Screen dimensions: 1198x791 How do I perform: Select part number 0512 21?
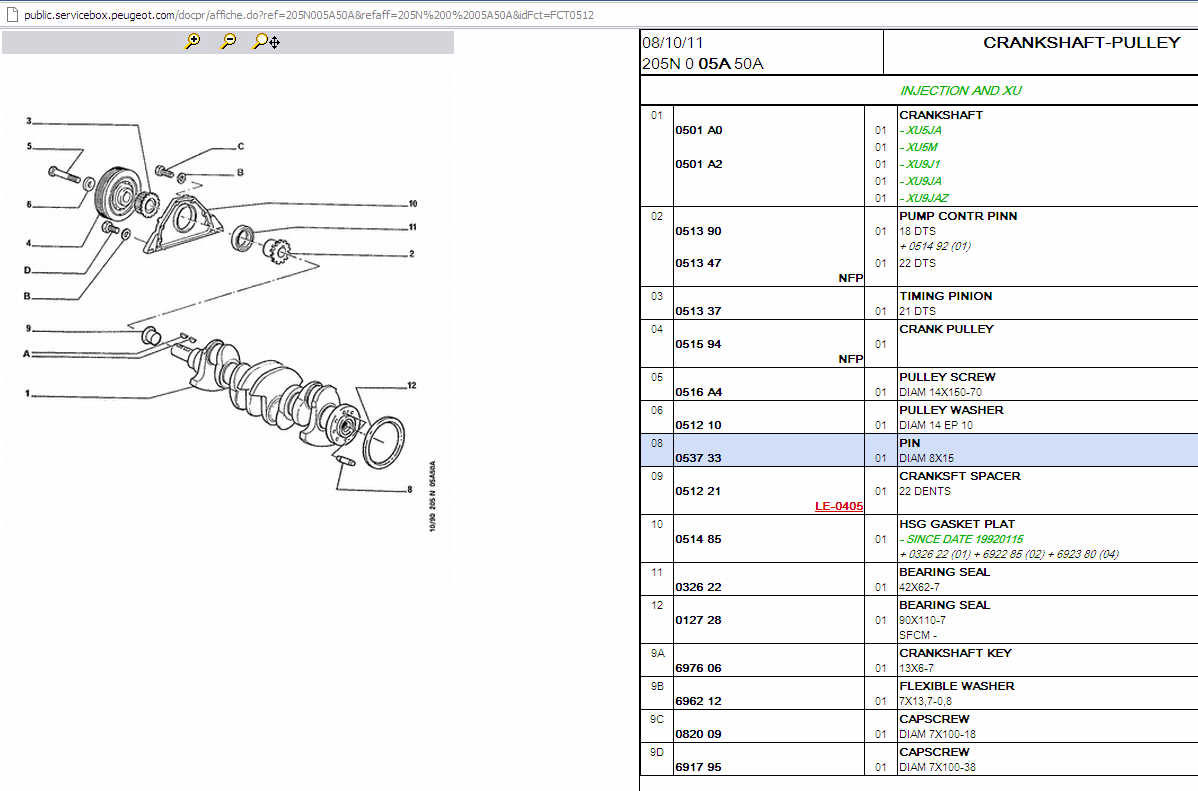tap(698, 491)
